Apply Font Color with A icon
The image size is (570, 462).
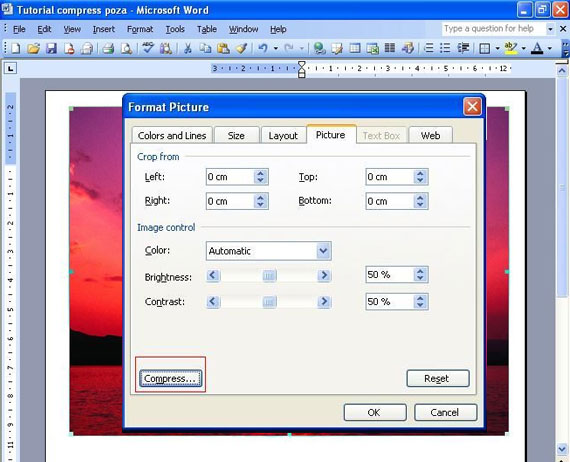537,48
